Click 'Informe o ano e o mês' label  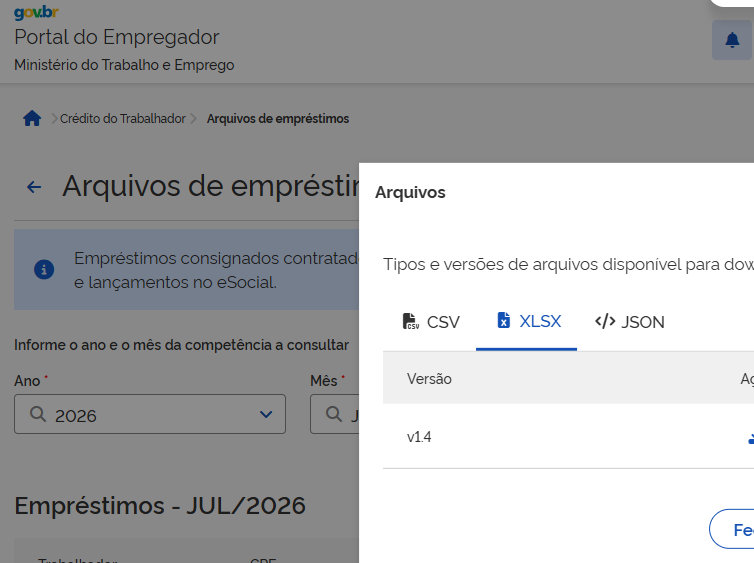pyautogui.click(x=181, y=345)
